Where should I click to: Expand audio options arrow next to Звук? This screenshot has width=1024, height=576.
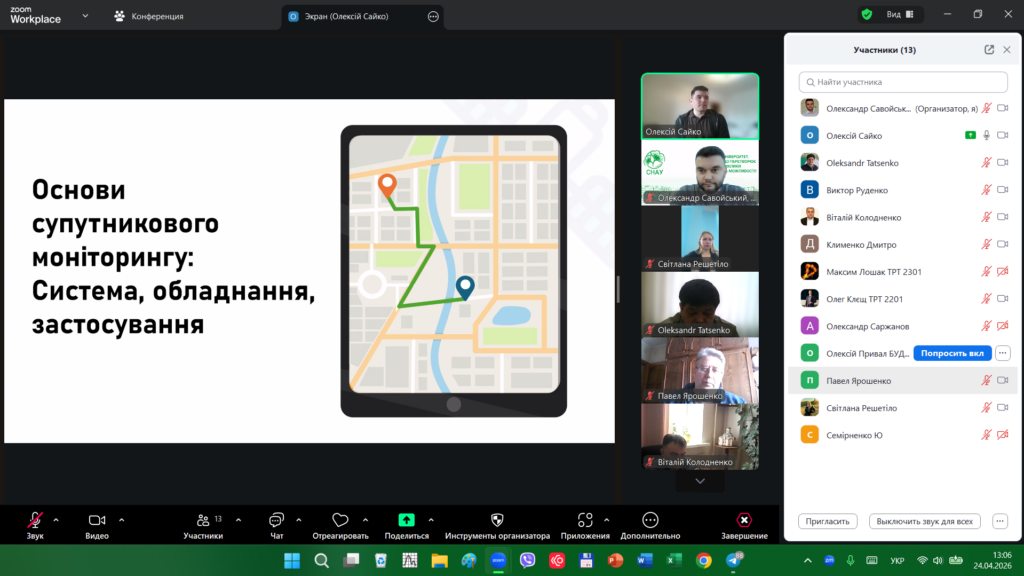tap(56, 519)
